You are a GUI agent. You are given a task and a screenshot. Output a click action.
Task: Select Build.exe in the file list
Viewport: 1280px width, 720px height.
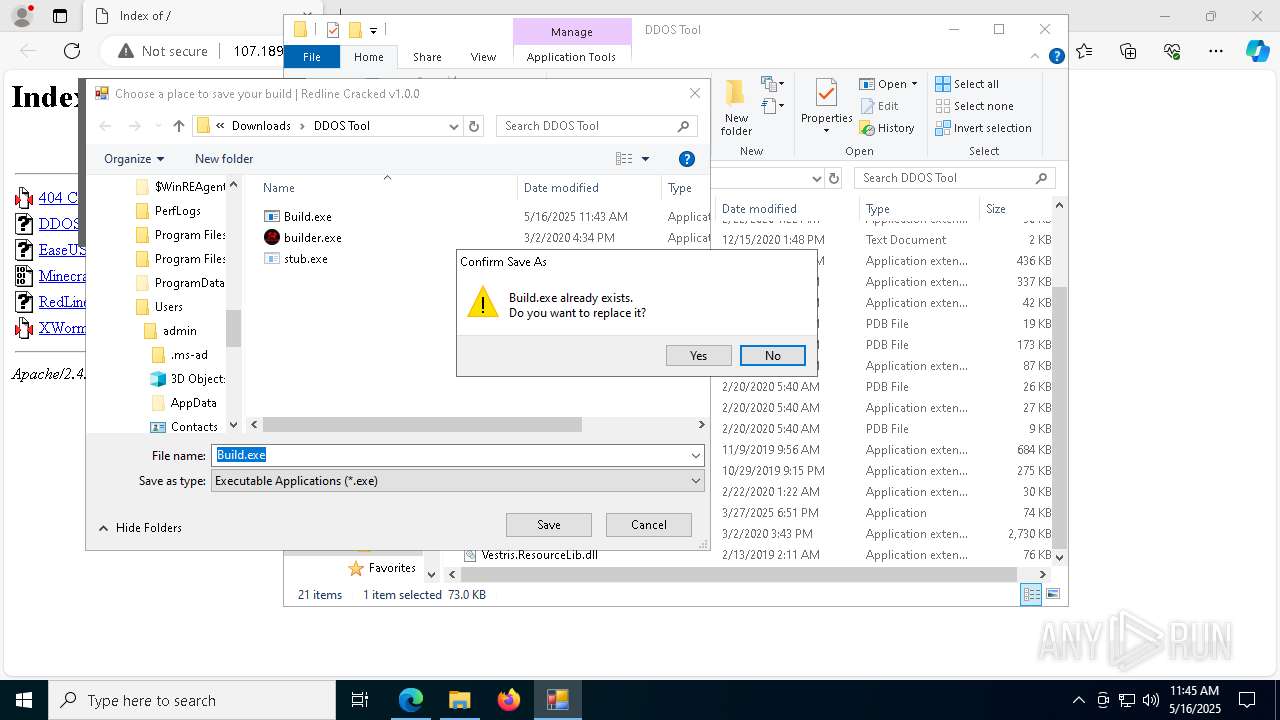pyautogui.click(x=307, y=216)
